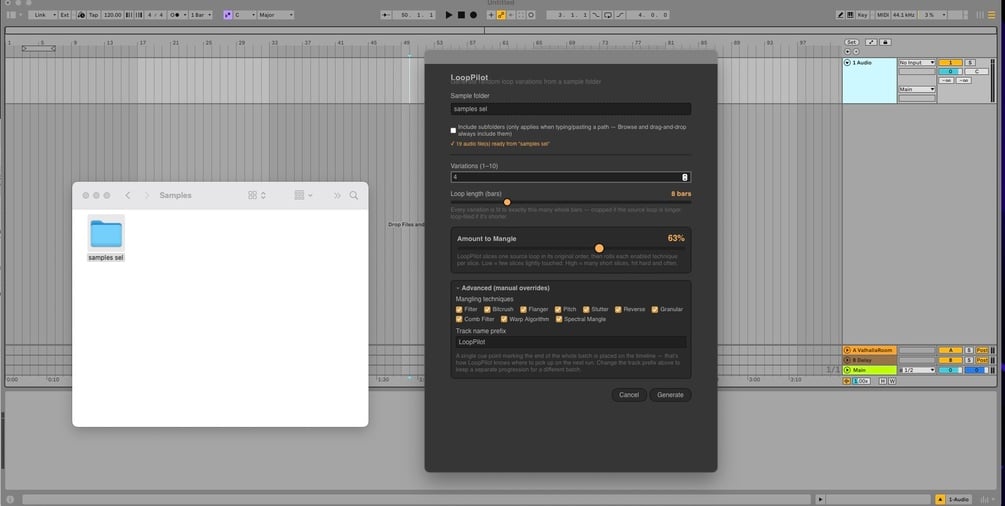Open the MIDI Arrangement Overdub plus icon

point(491,15)
